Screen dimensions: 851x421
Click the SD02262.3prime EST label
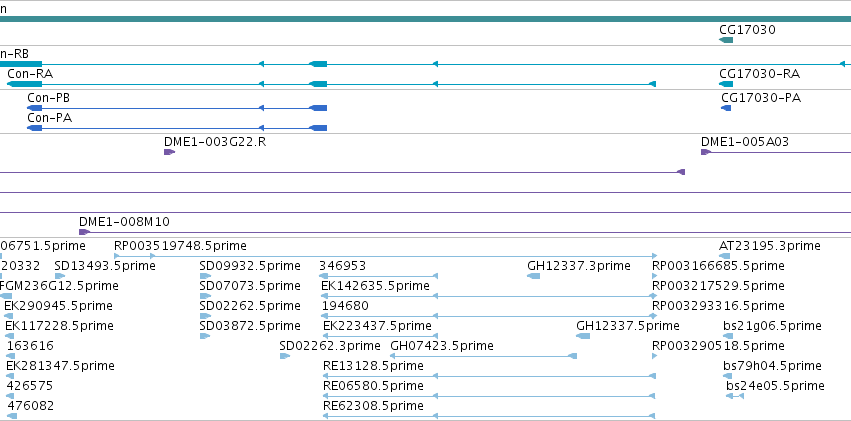pyautogui.click(x=330, y=346)
